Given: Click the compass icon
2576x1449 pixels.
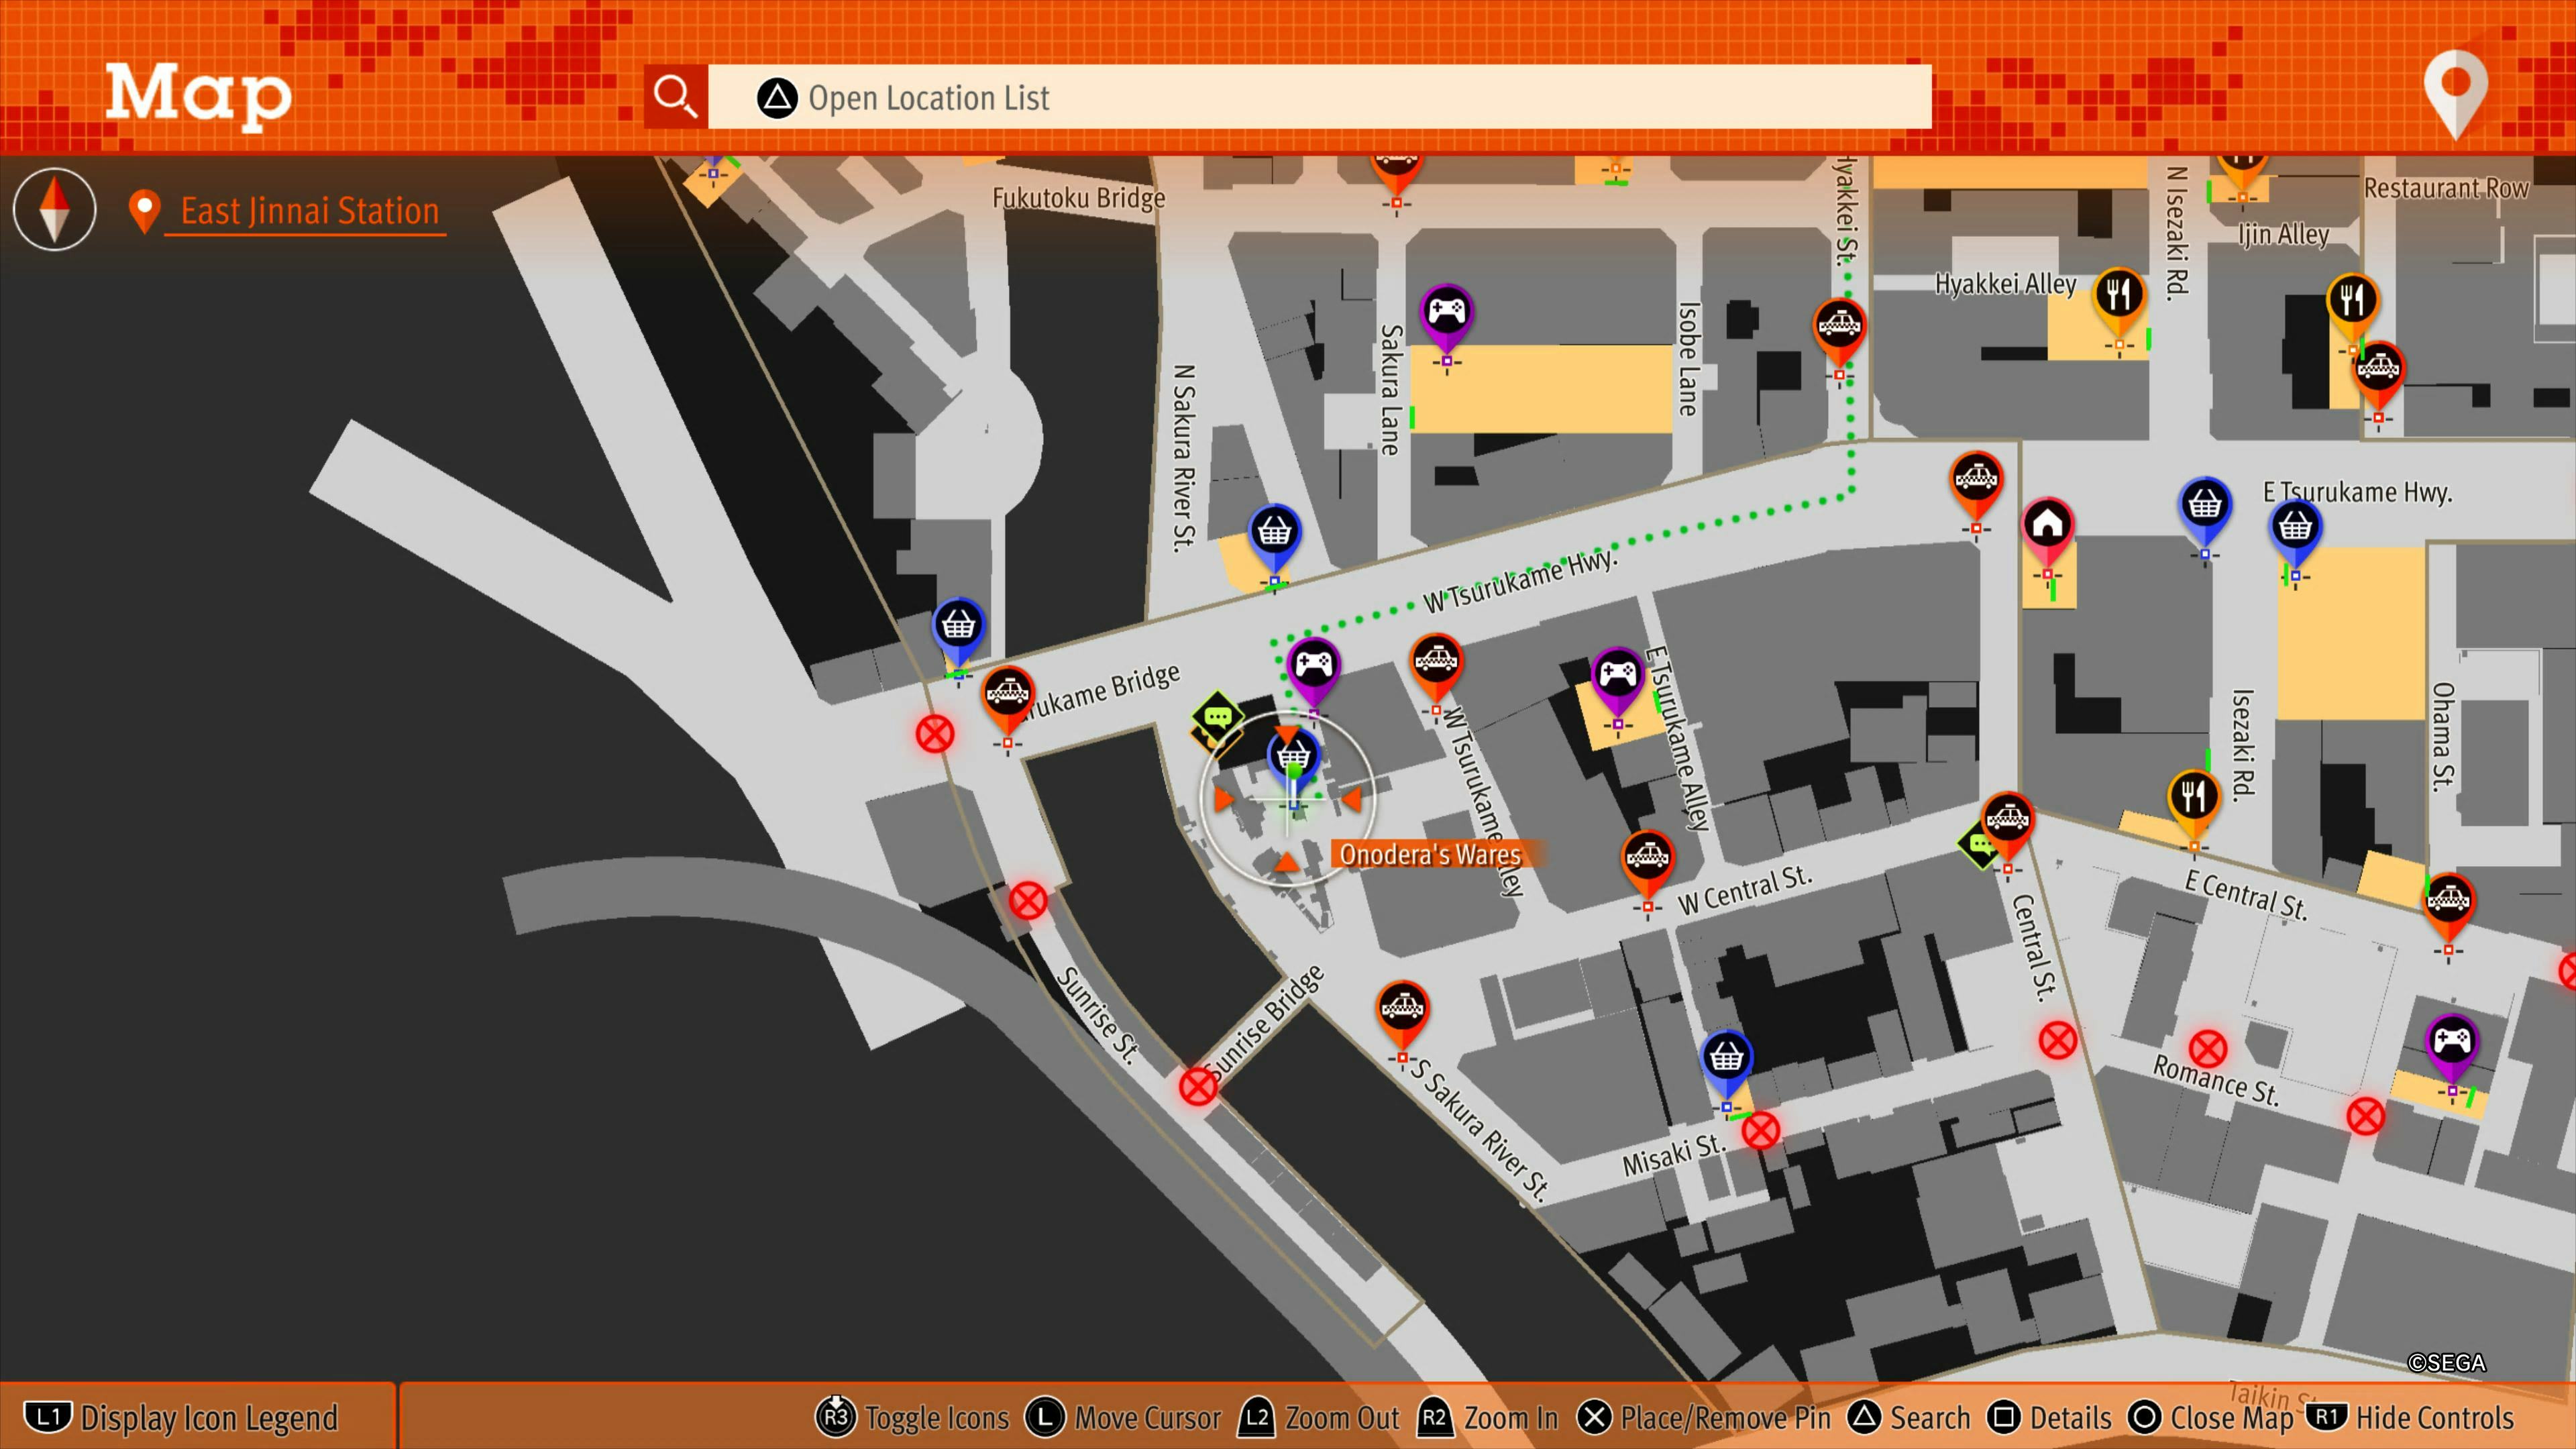Looking at the screenshot, I should 55,209.
